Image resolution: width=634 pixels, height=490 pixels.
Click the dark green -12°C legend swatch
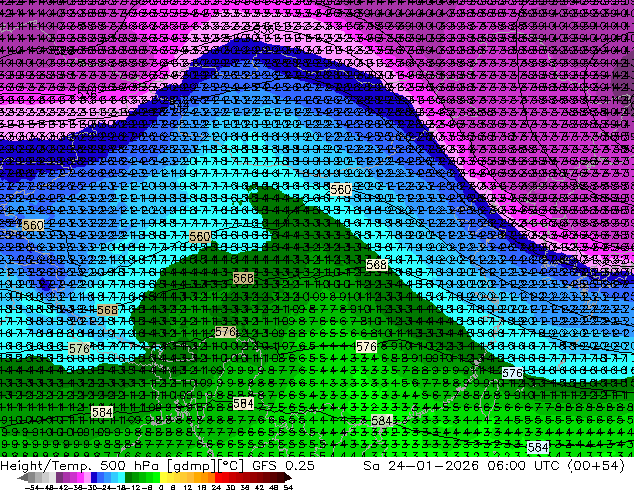pos(129,477)
